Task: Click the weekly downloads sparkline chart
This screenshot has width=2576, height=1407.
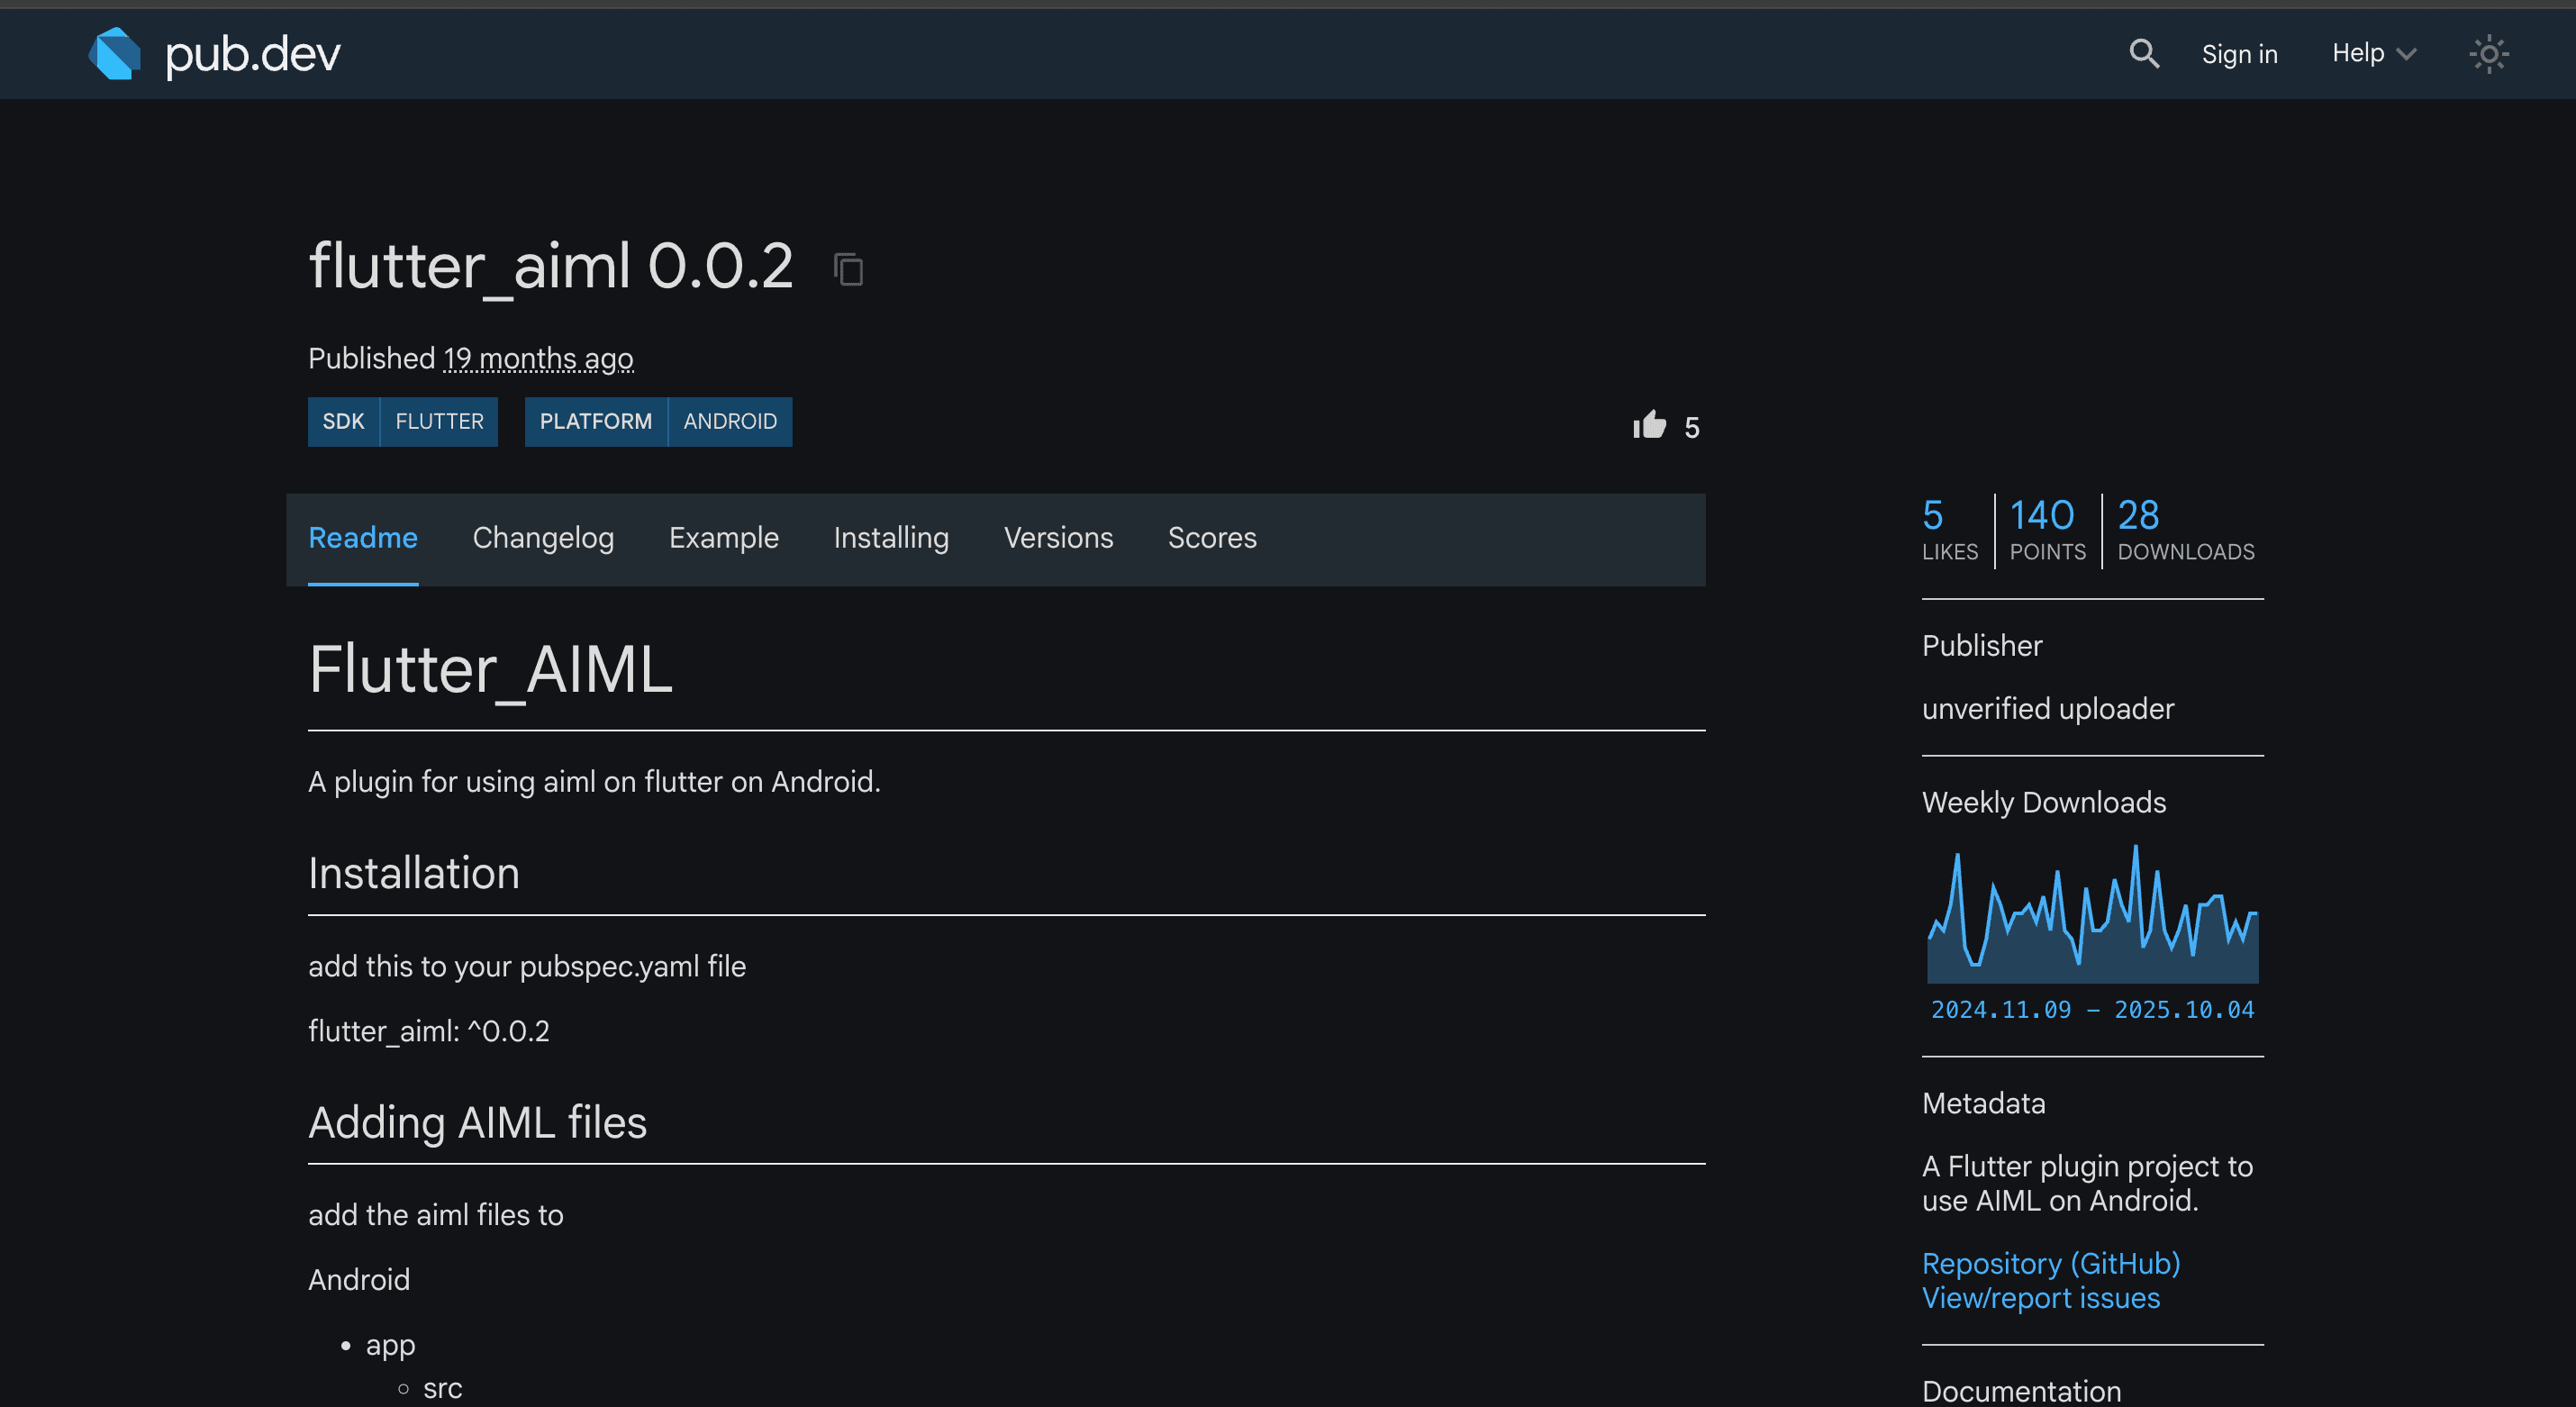Action: point(2091,915)
